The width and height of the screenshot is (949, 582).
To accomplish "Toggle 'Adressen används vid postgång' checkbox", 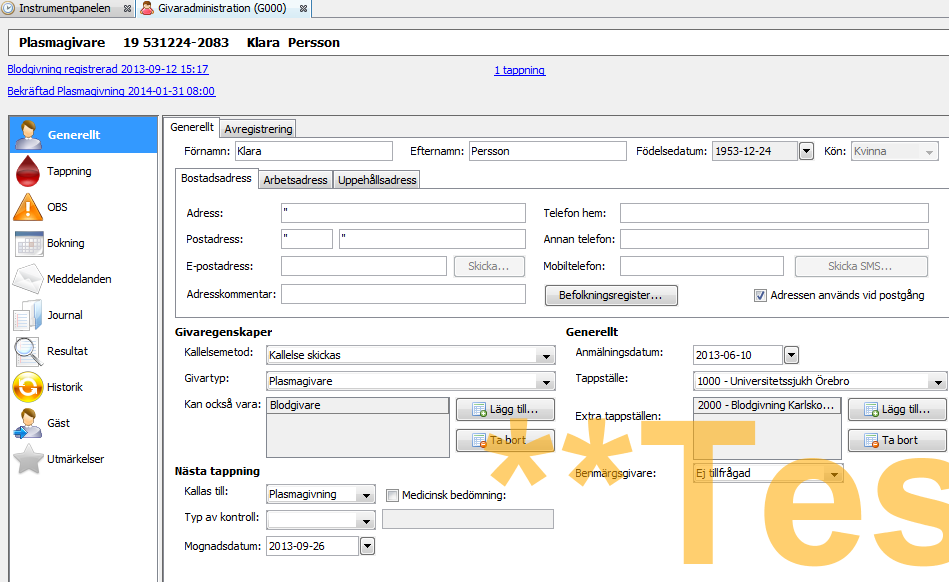I will pos(760,295).
